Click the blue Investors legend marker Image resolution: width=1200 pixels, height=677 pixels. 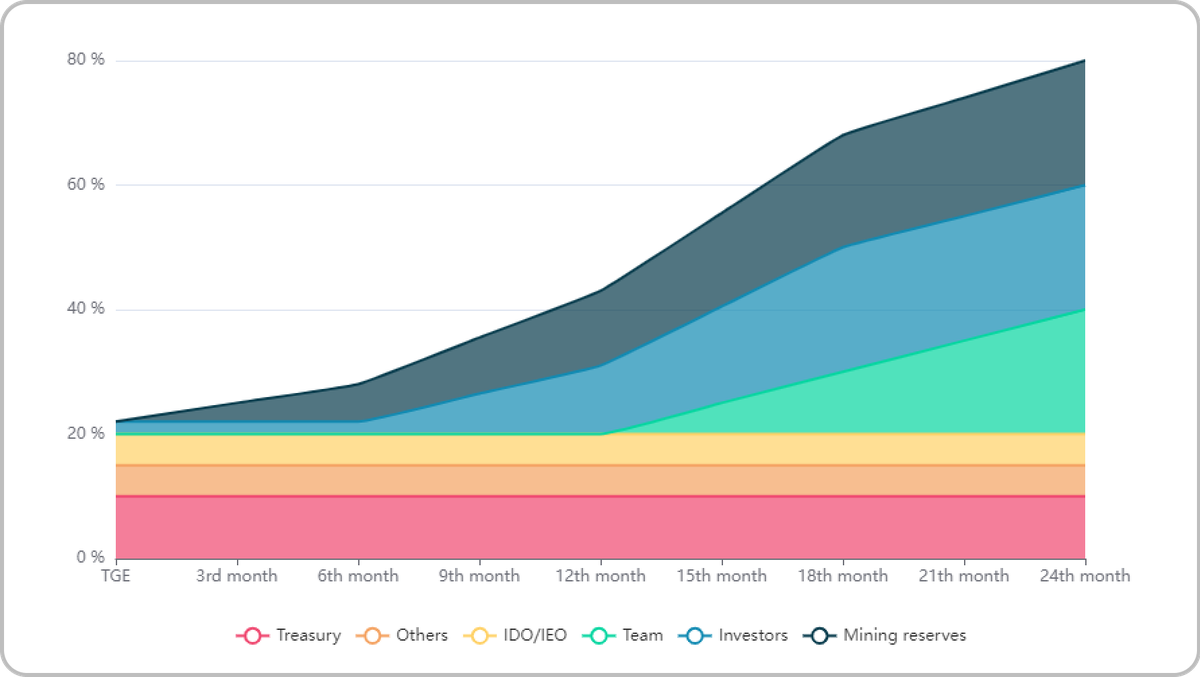(695, 635)
